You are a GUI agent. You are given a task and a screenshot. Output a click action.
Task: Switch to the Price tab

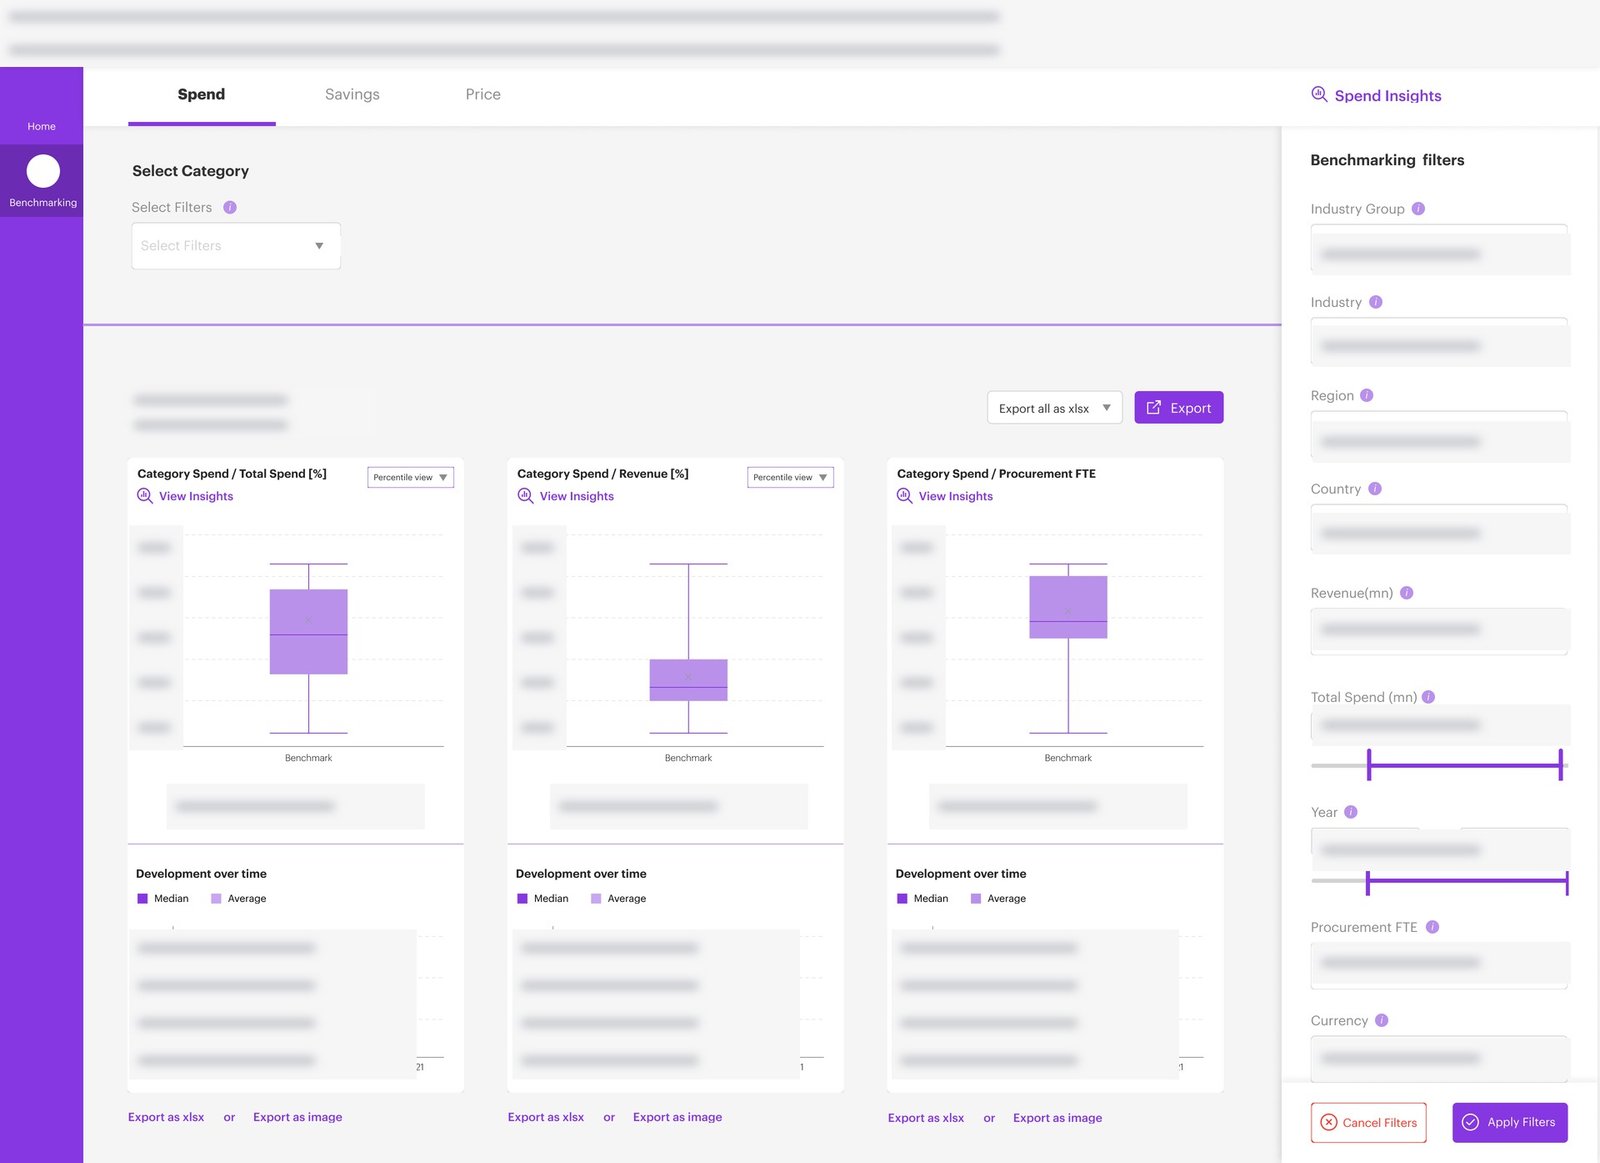coord(483,95)
